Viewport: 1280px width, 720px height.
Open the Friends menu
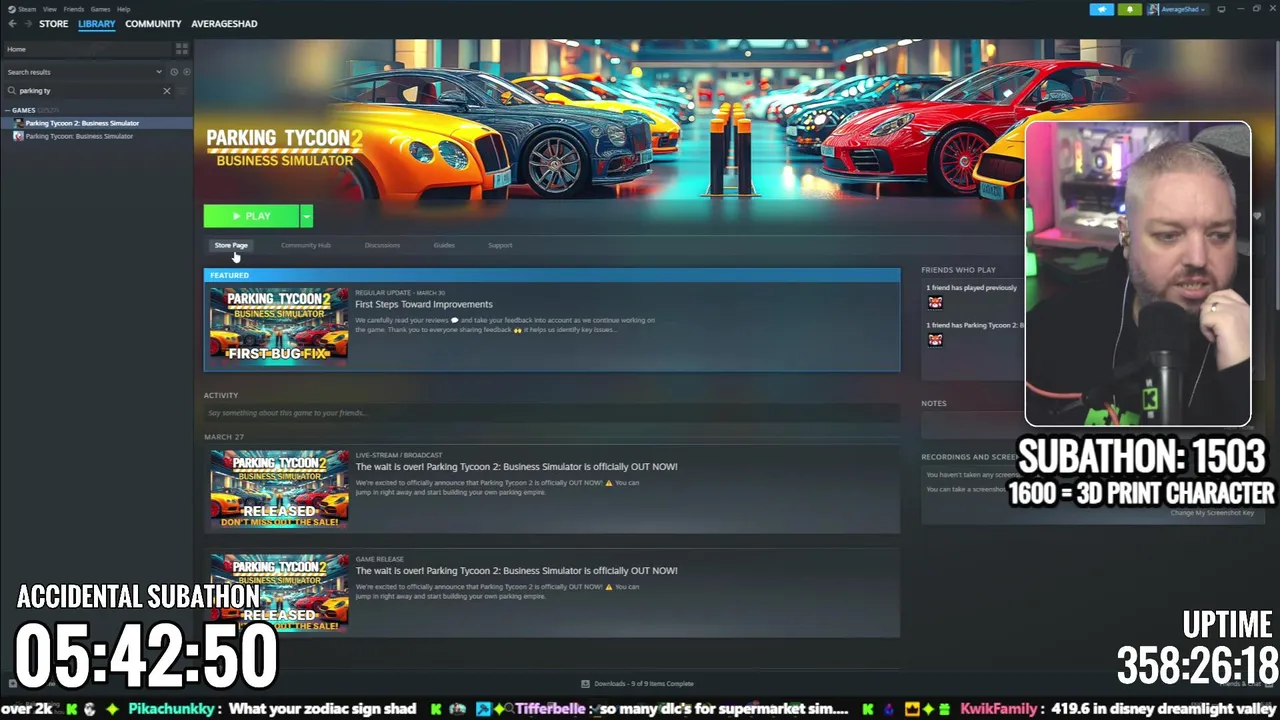click(74, 9)
